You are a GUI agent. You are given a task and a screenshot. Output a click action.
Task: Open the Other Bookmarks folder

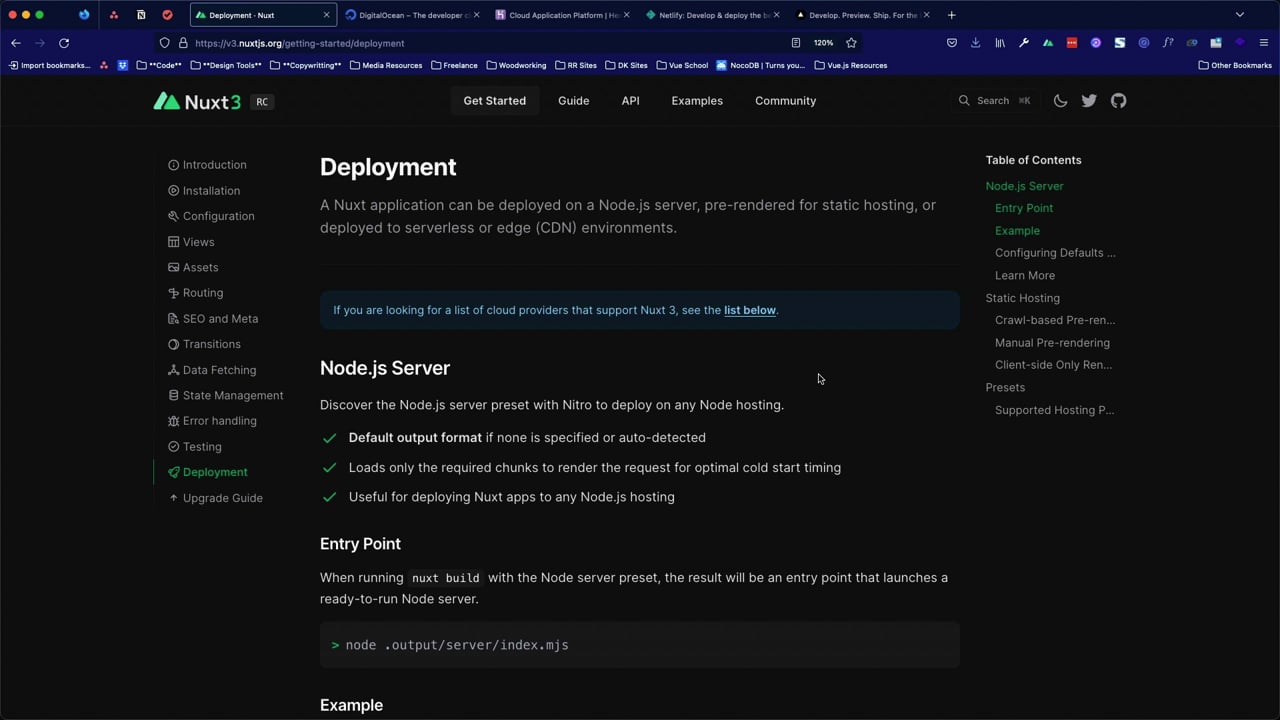tap(1235, 65)
